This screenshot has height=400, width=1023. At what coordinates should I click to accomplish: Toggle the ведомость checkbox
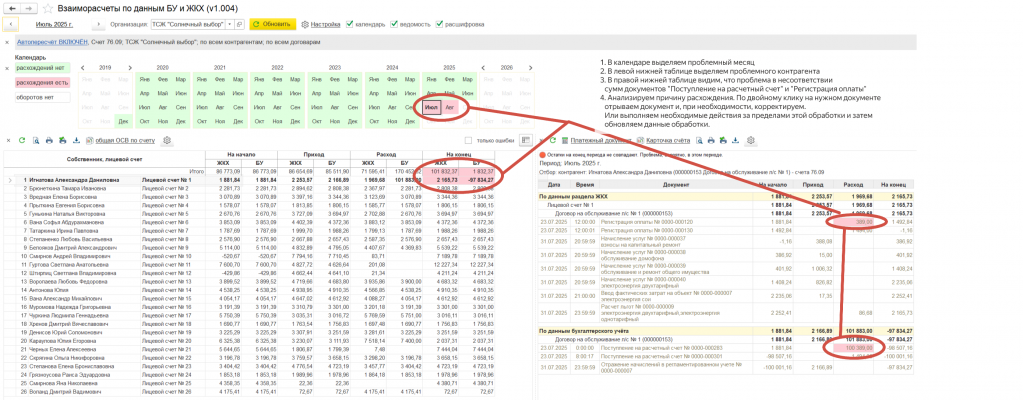click(395, 24)
